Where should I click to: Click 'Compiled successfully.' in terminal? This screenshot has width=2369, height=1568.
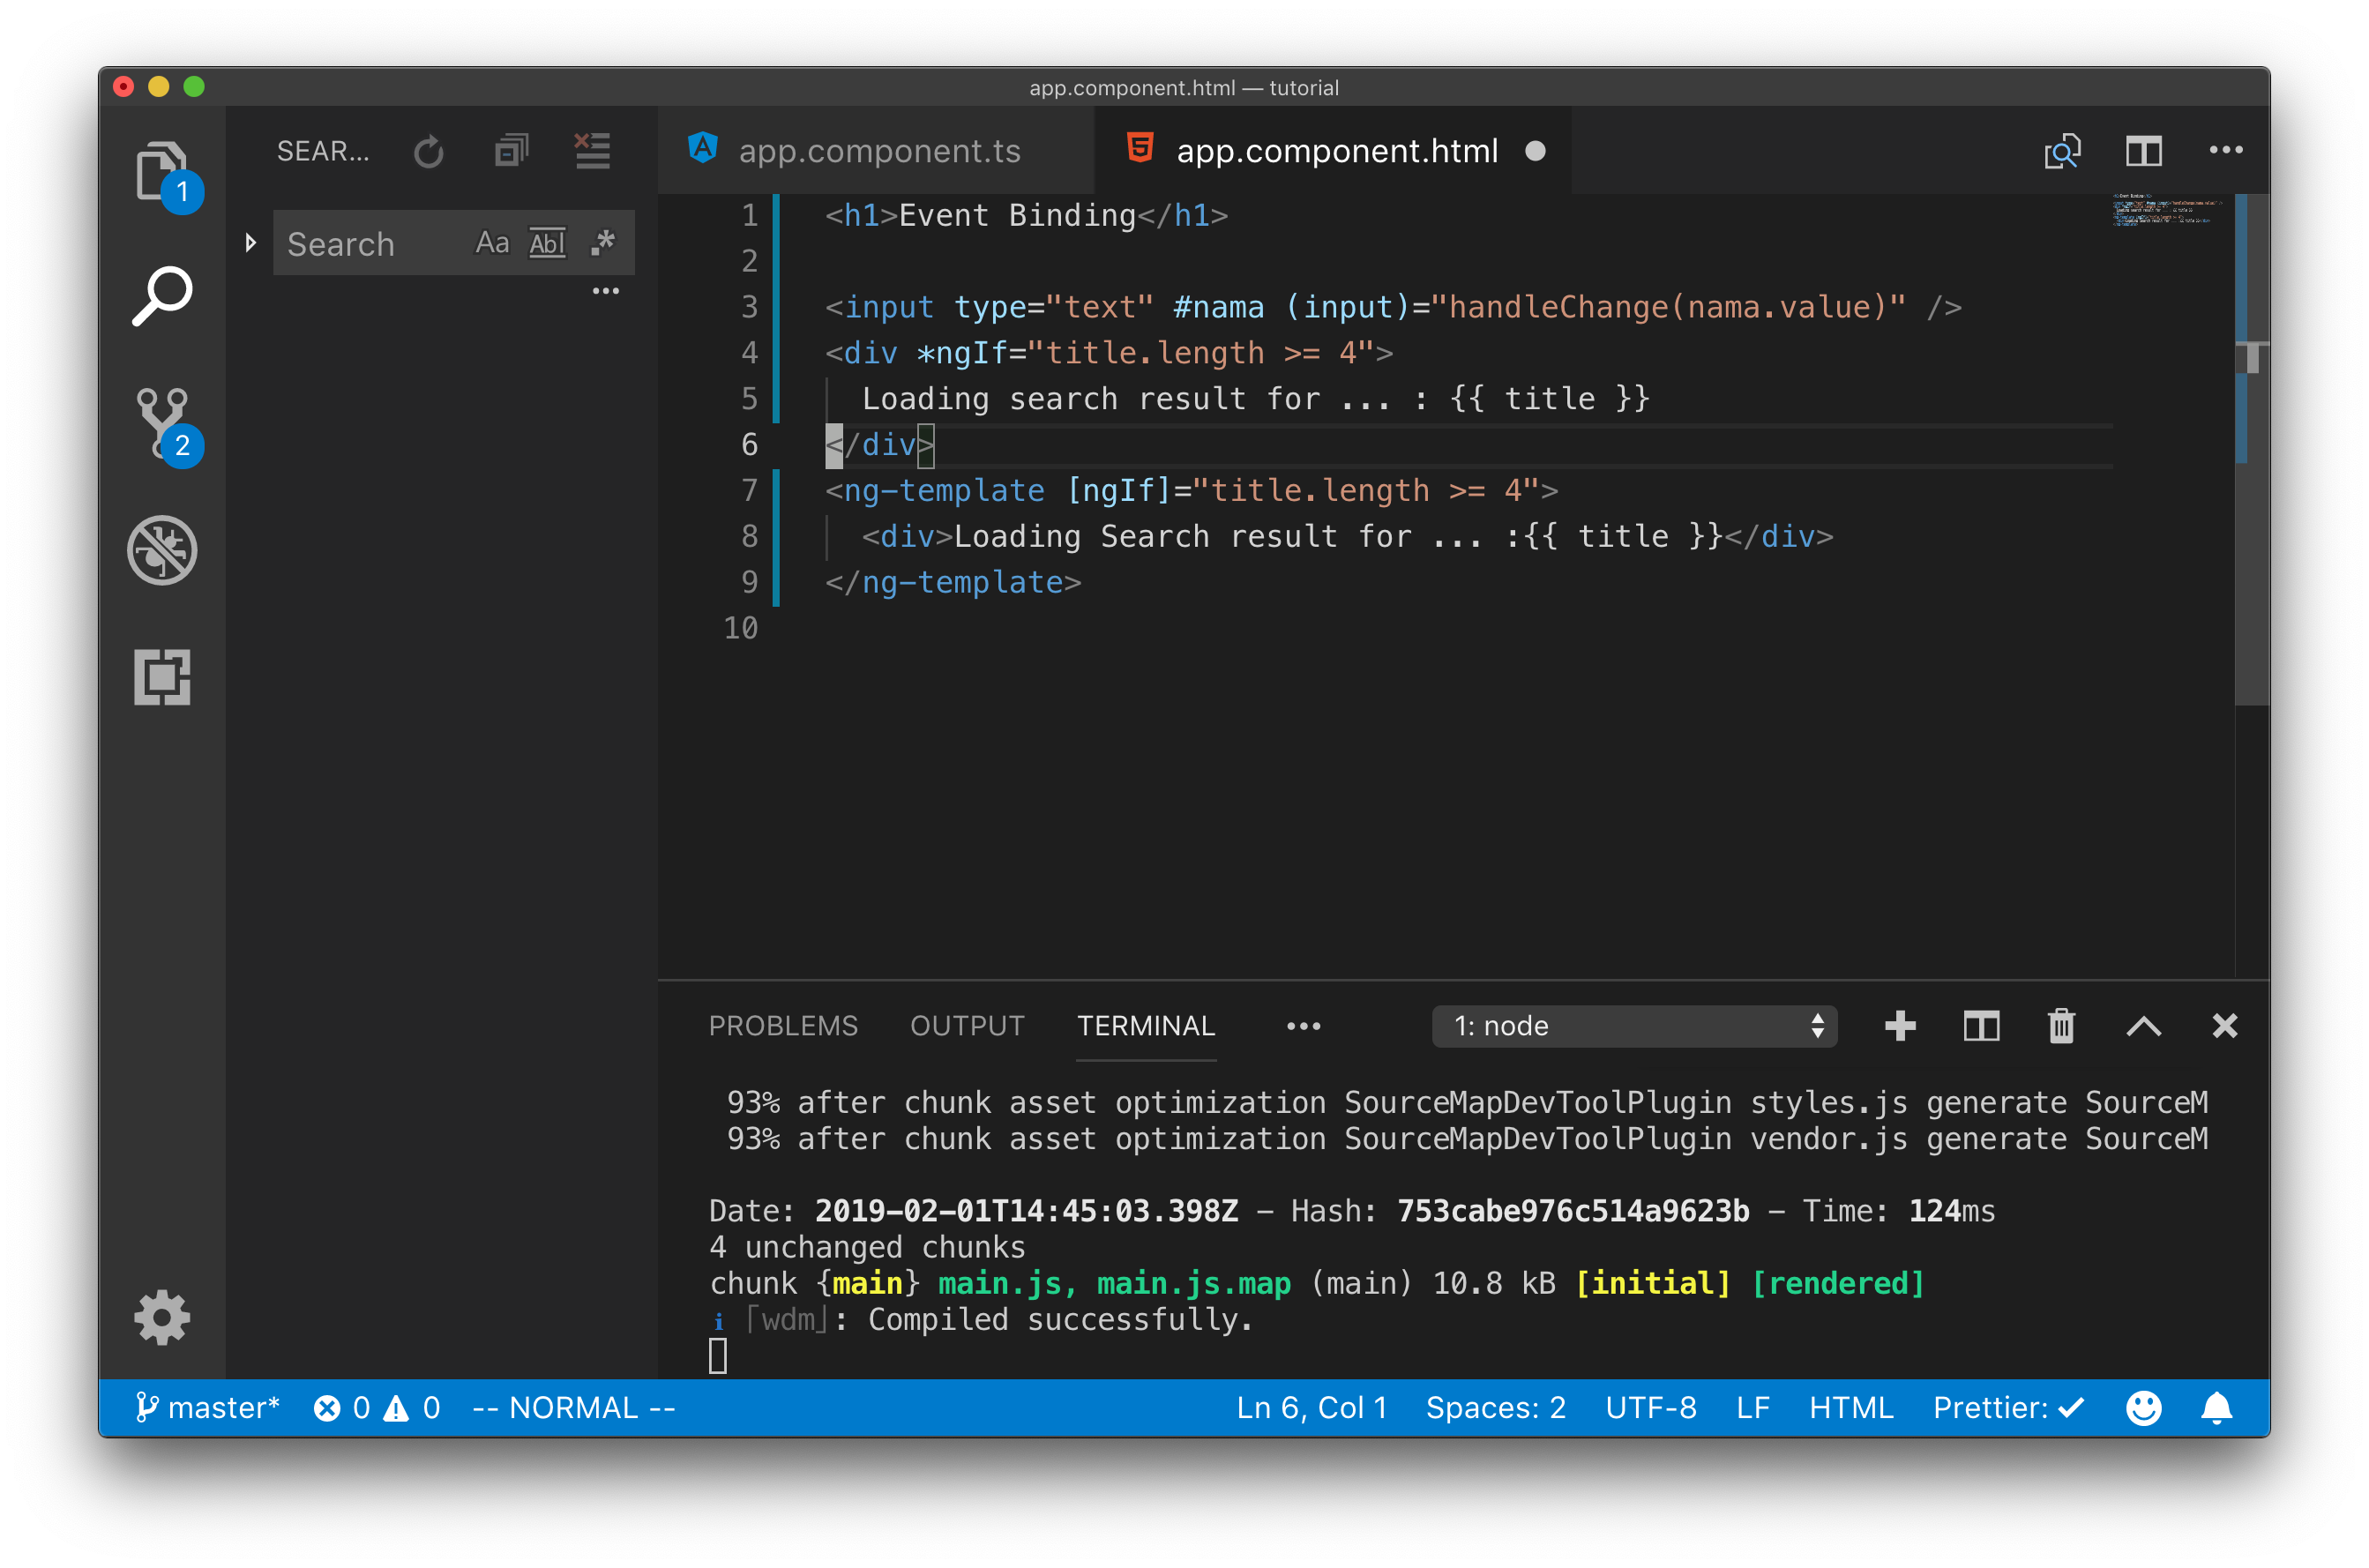pyautogui.click(x=1060, y=1319)
